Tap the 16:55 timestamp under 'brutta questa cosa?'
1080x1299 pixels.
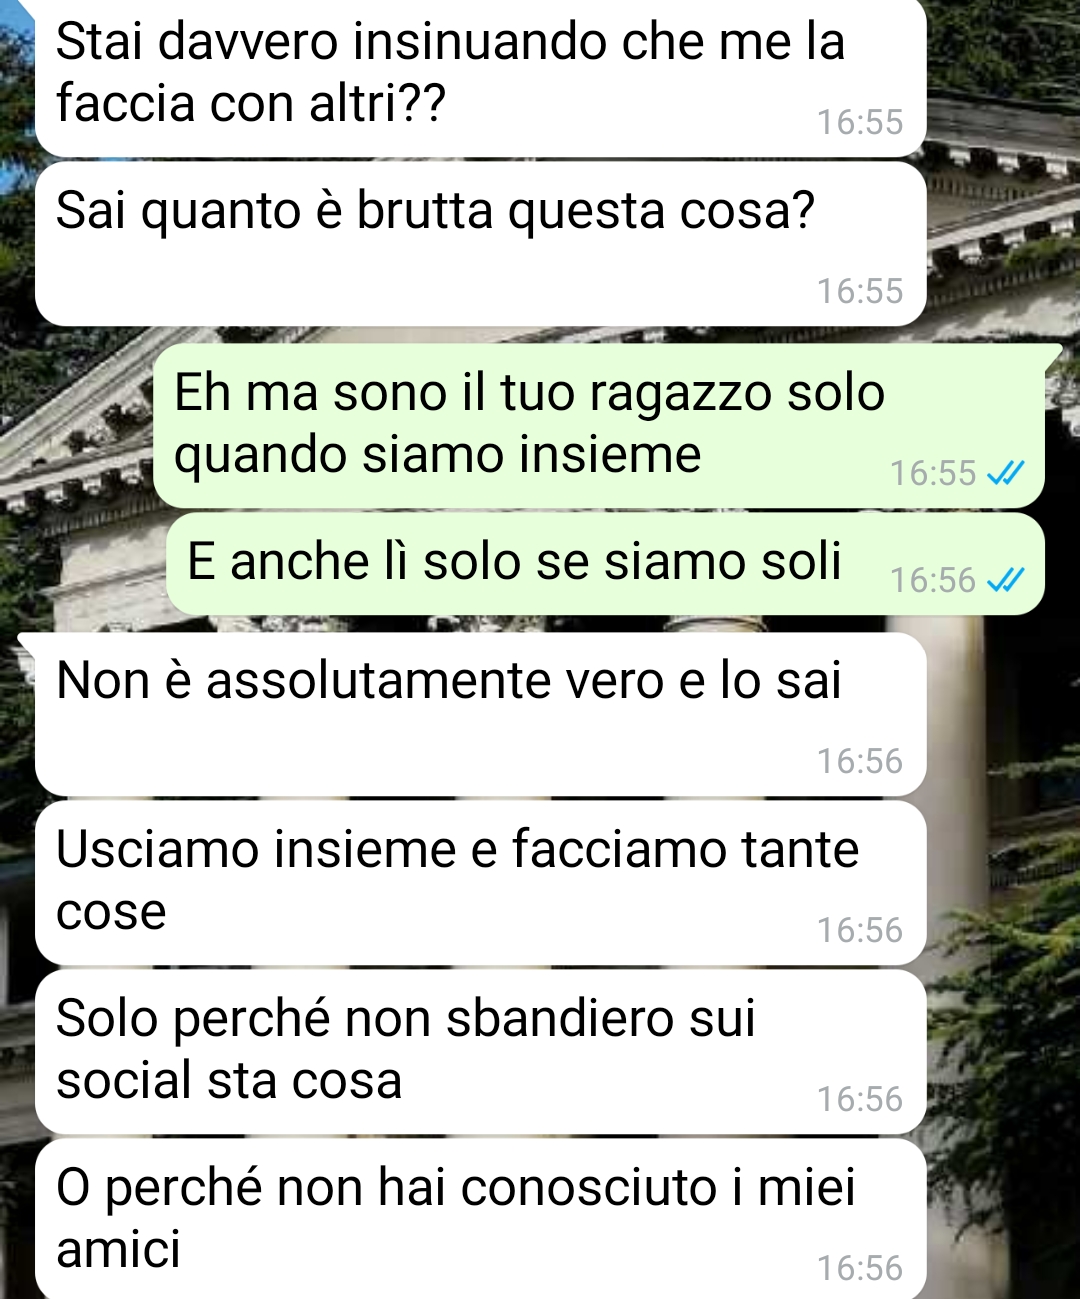click(859, 291)
